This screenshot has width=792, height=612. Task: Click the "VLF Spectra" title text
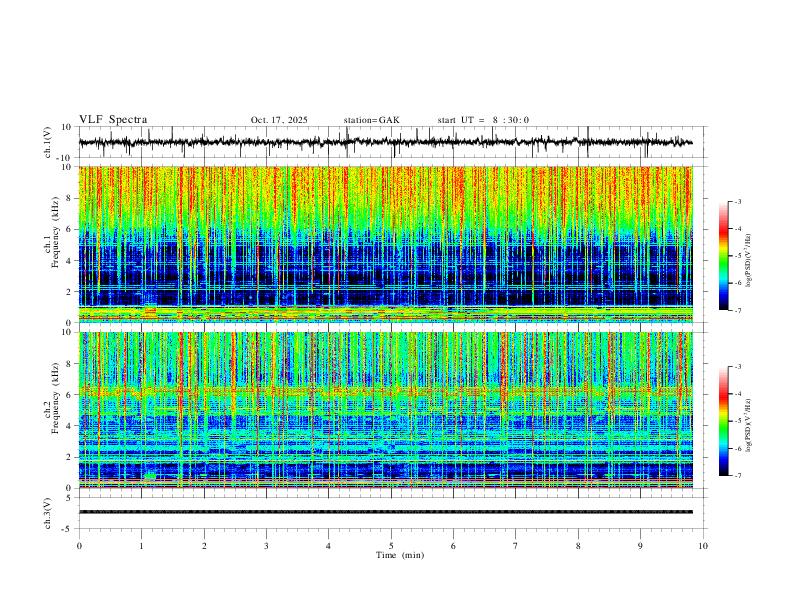113,120
